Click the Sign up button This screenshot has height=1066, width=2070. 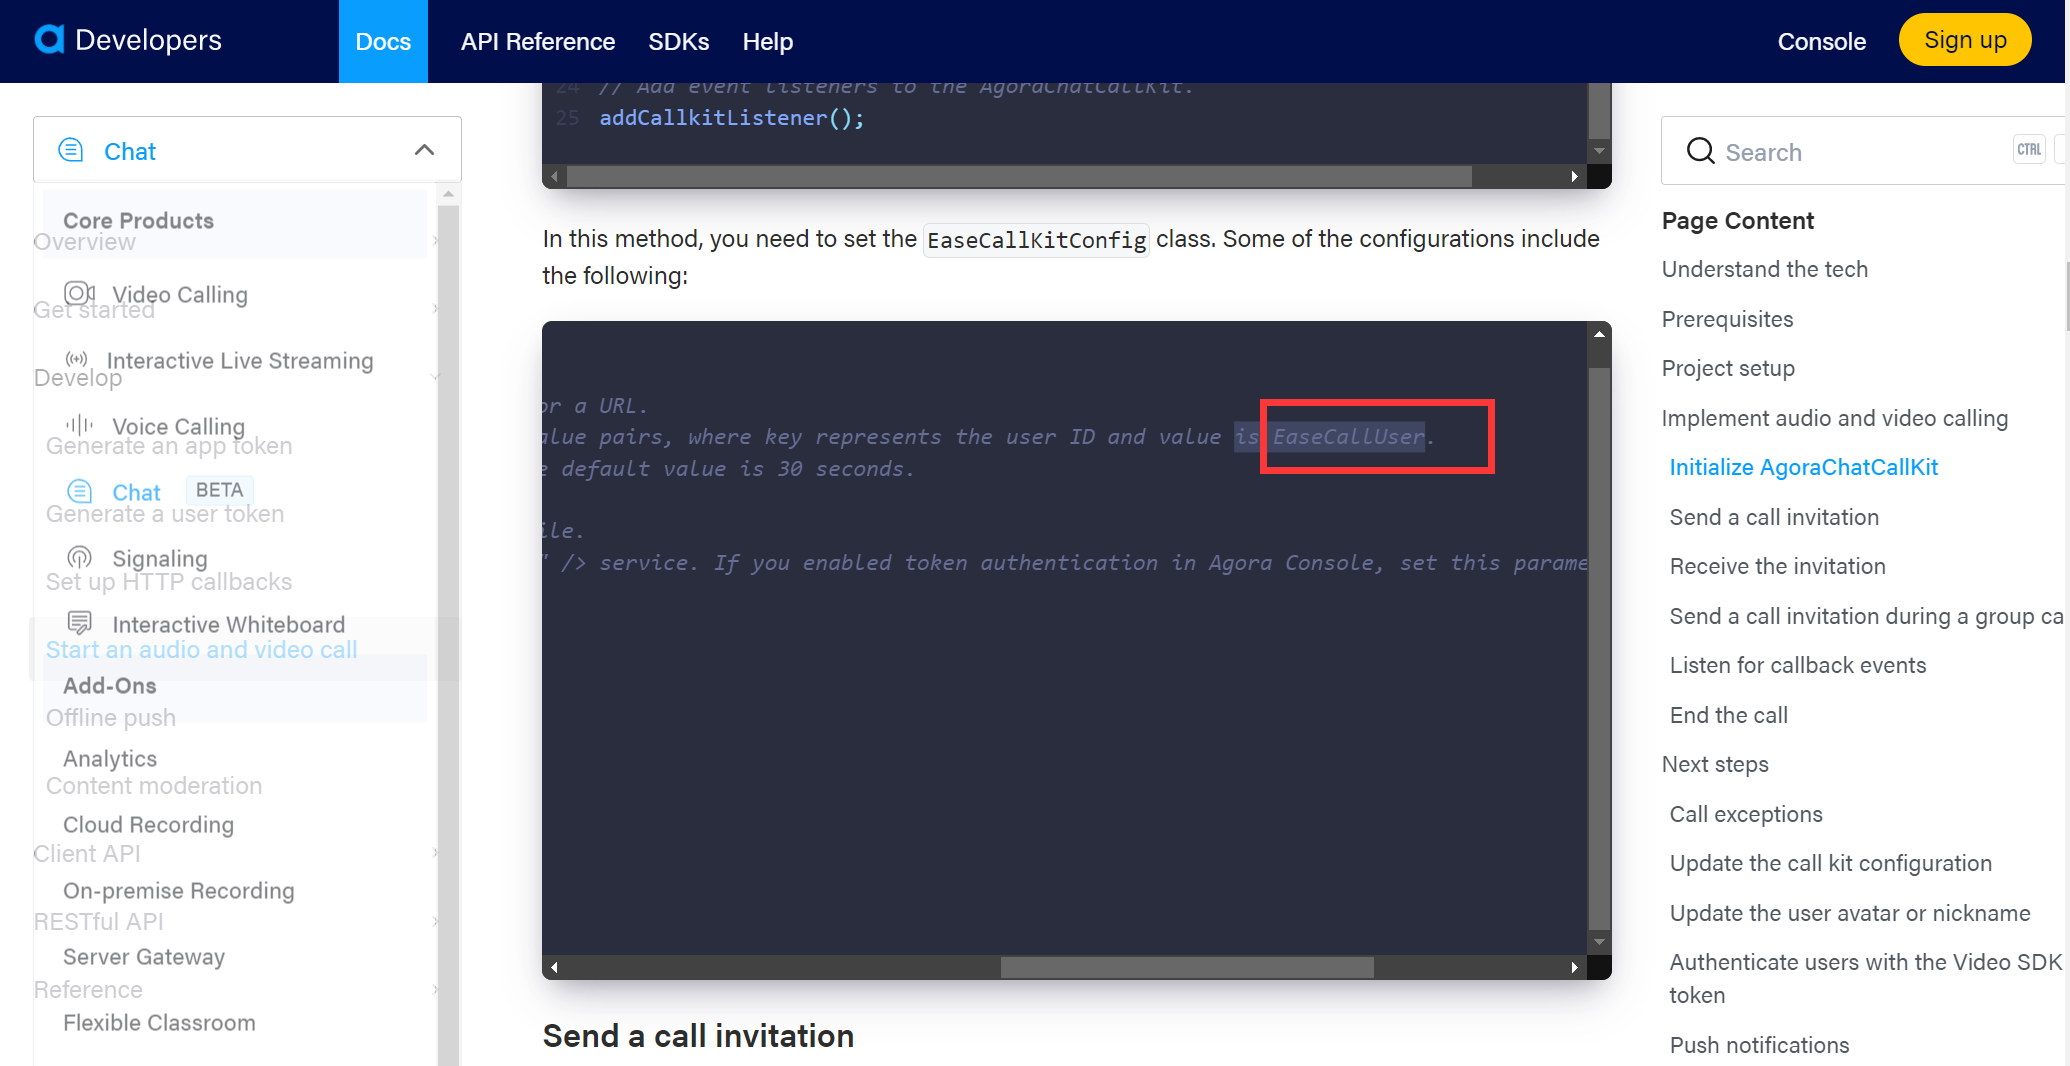point(1963,39)
